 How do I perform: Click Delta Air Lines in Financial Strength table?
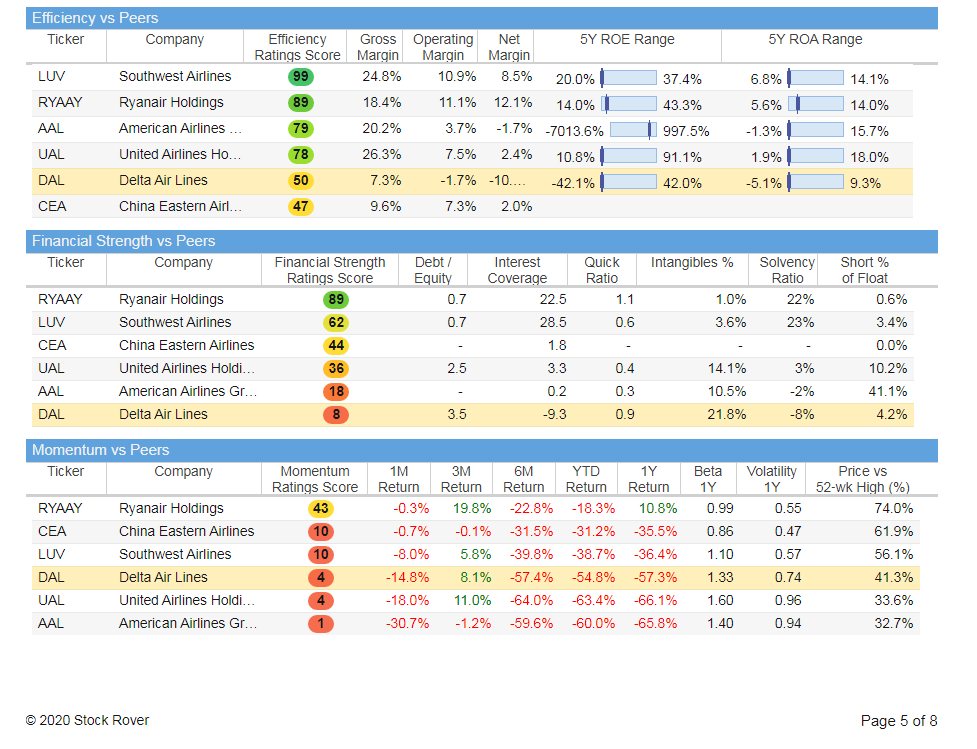pos(163,414)
